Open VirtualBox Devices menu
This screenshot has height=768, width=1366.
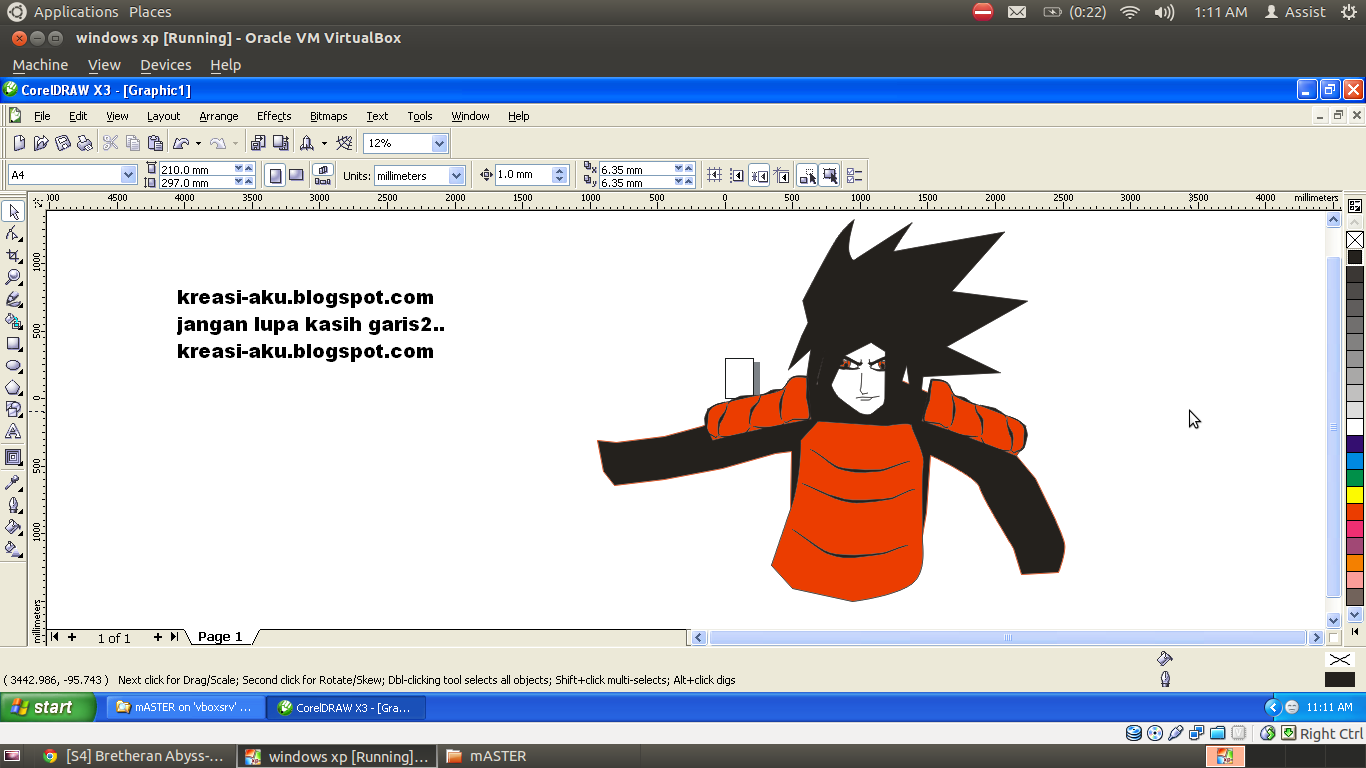pyautogui.click(x=165, y=65)
